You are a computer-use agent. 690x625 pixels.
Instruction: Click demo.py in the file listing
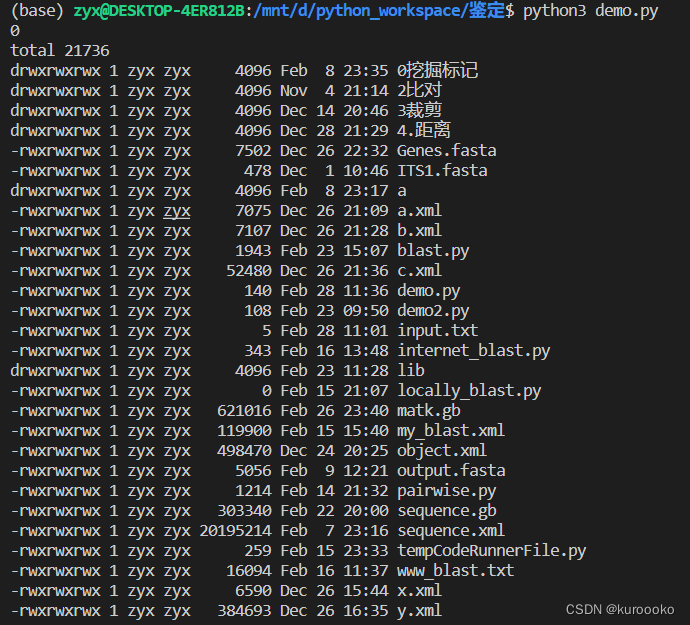click(429, 291)
